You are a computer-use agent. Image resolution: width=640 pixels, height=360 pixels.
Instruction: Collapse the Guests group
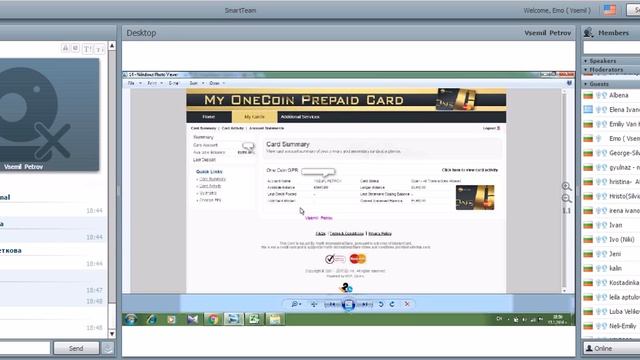(586, 84)
